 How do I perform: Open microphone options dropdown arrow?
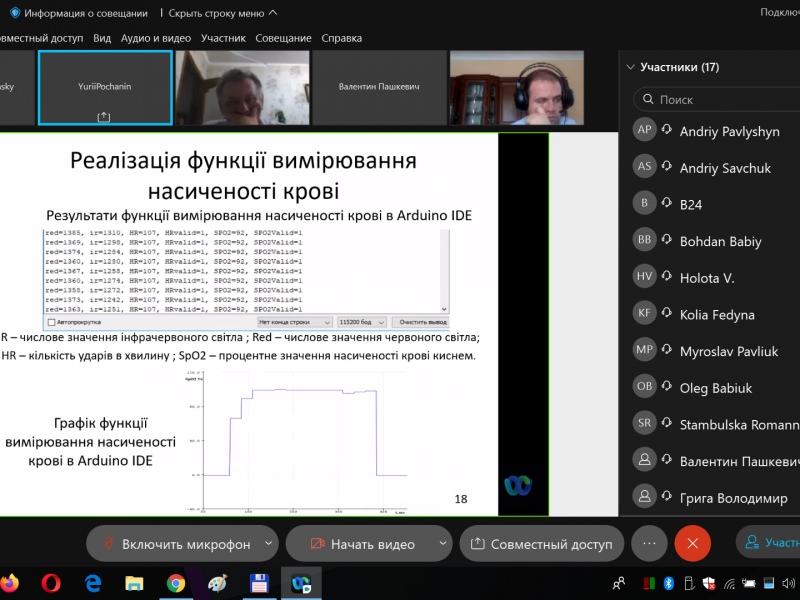[x=267, y=543]
